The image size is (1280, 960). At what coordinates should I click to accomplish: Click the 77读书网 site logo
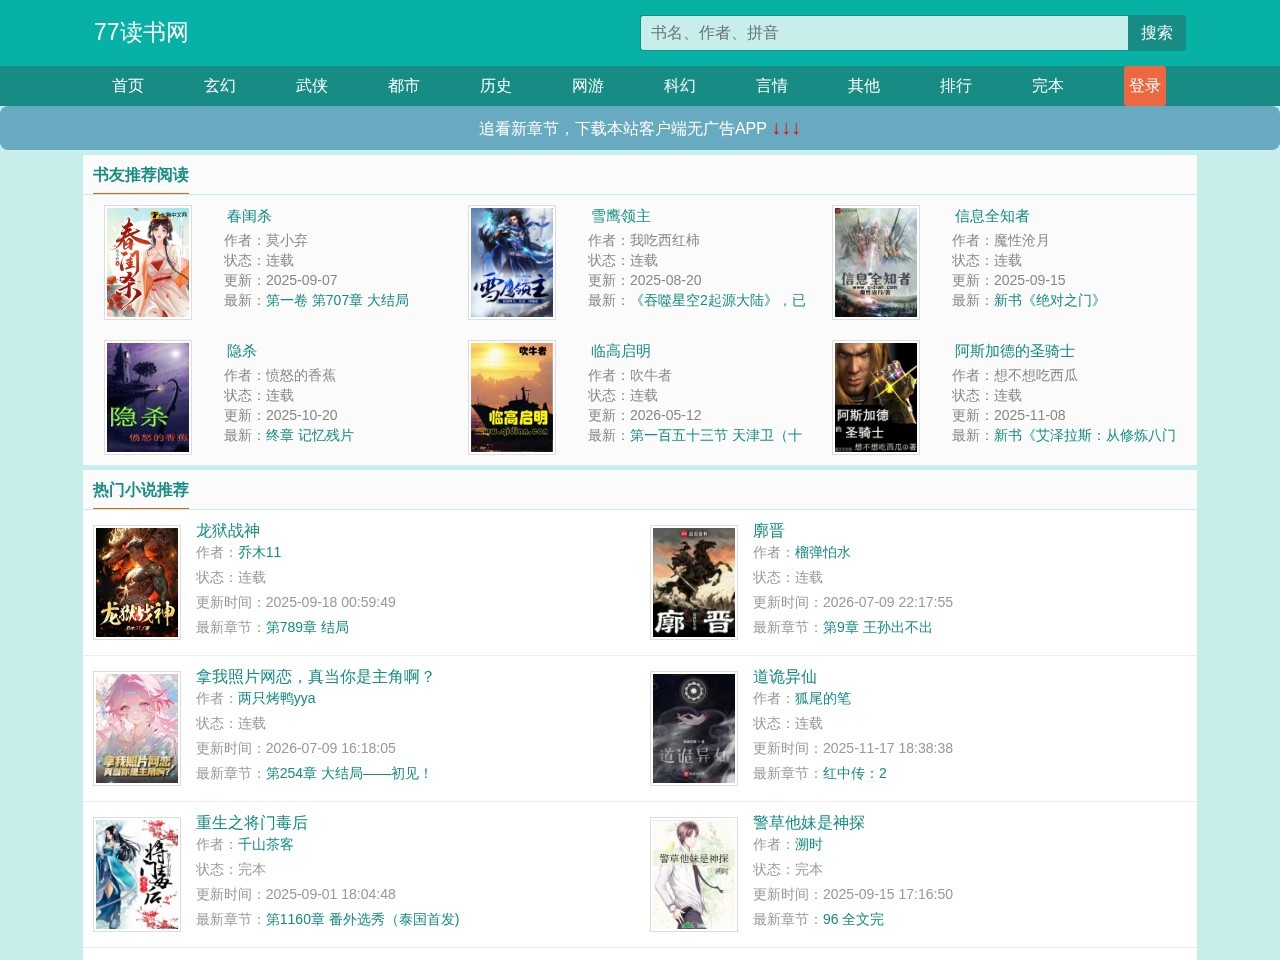(x=141, y=32)
